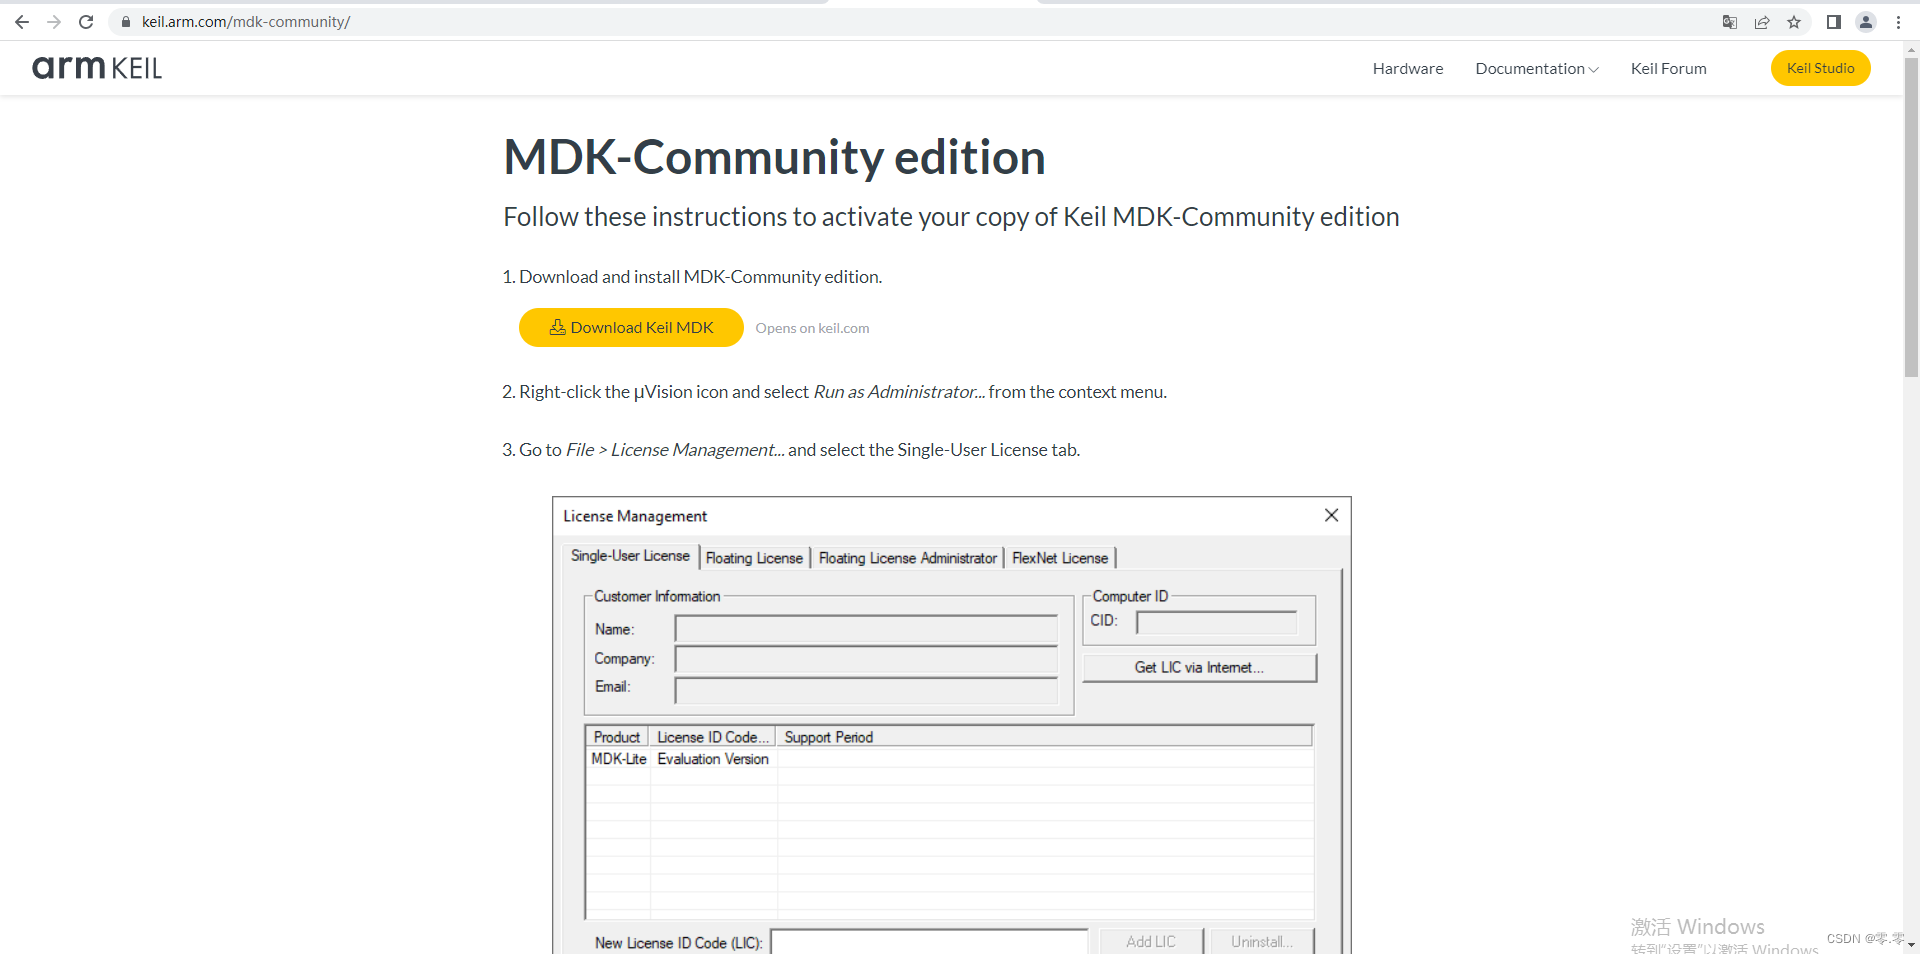Click the 'License Management...' italic text in step 3
This screenshot has width=1920, height=954.
click(697, 450)
